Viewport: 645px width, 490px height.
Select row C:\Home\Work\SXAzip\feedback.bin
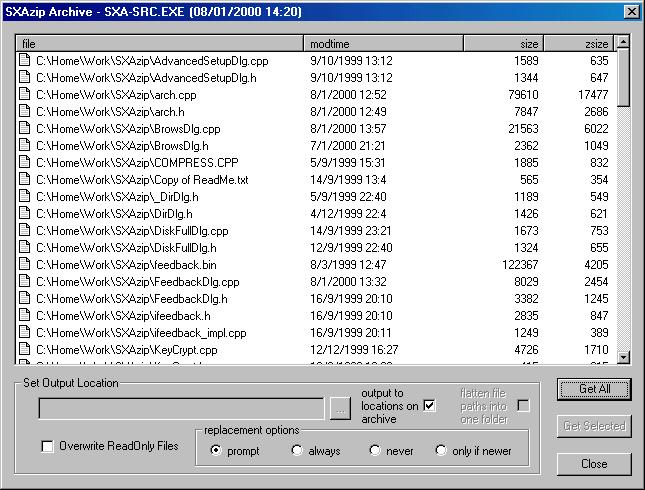coord(126,265)
